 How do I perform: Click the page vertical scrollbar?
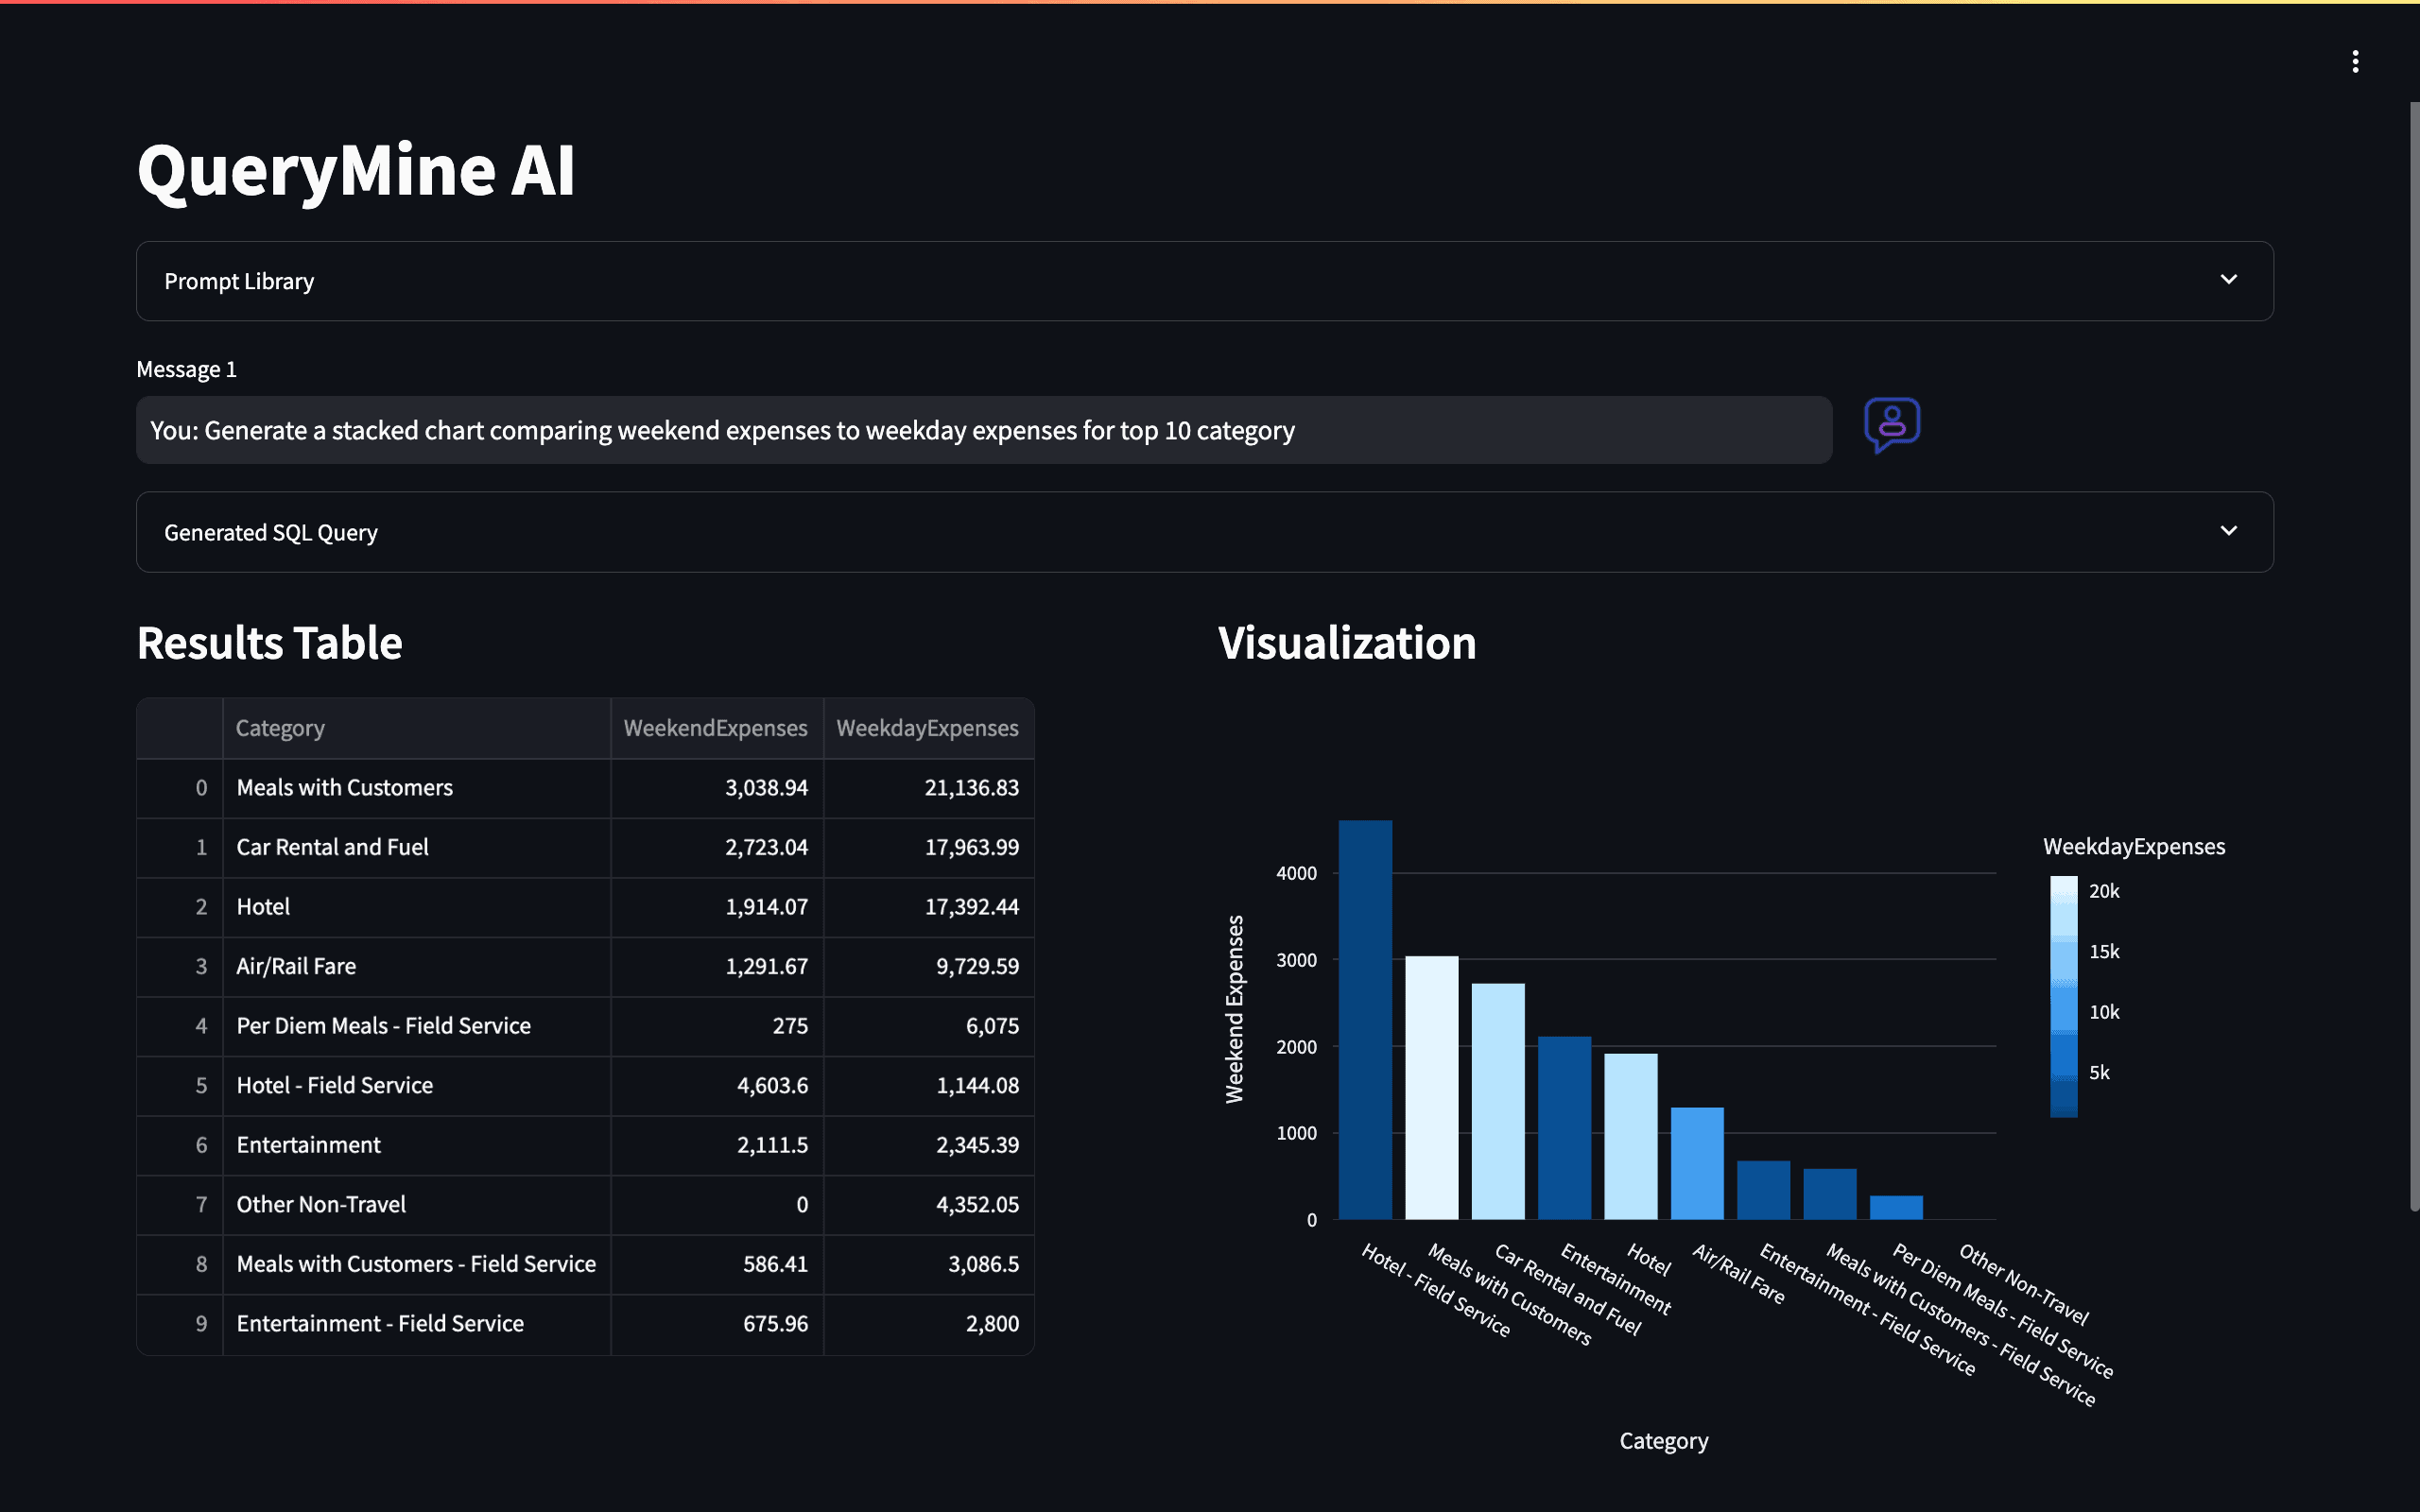[x=2413, y=650]
